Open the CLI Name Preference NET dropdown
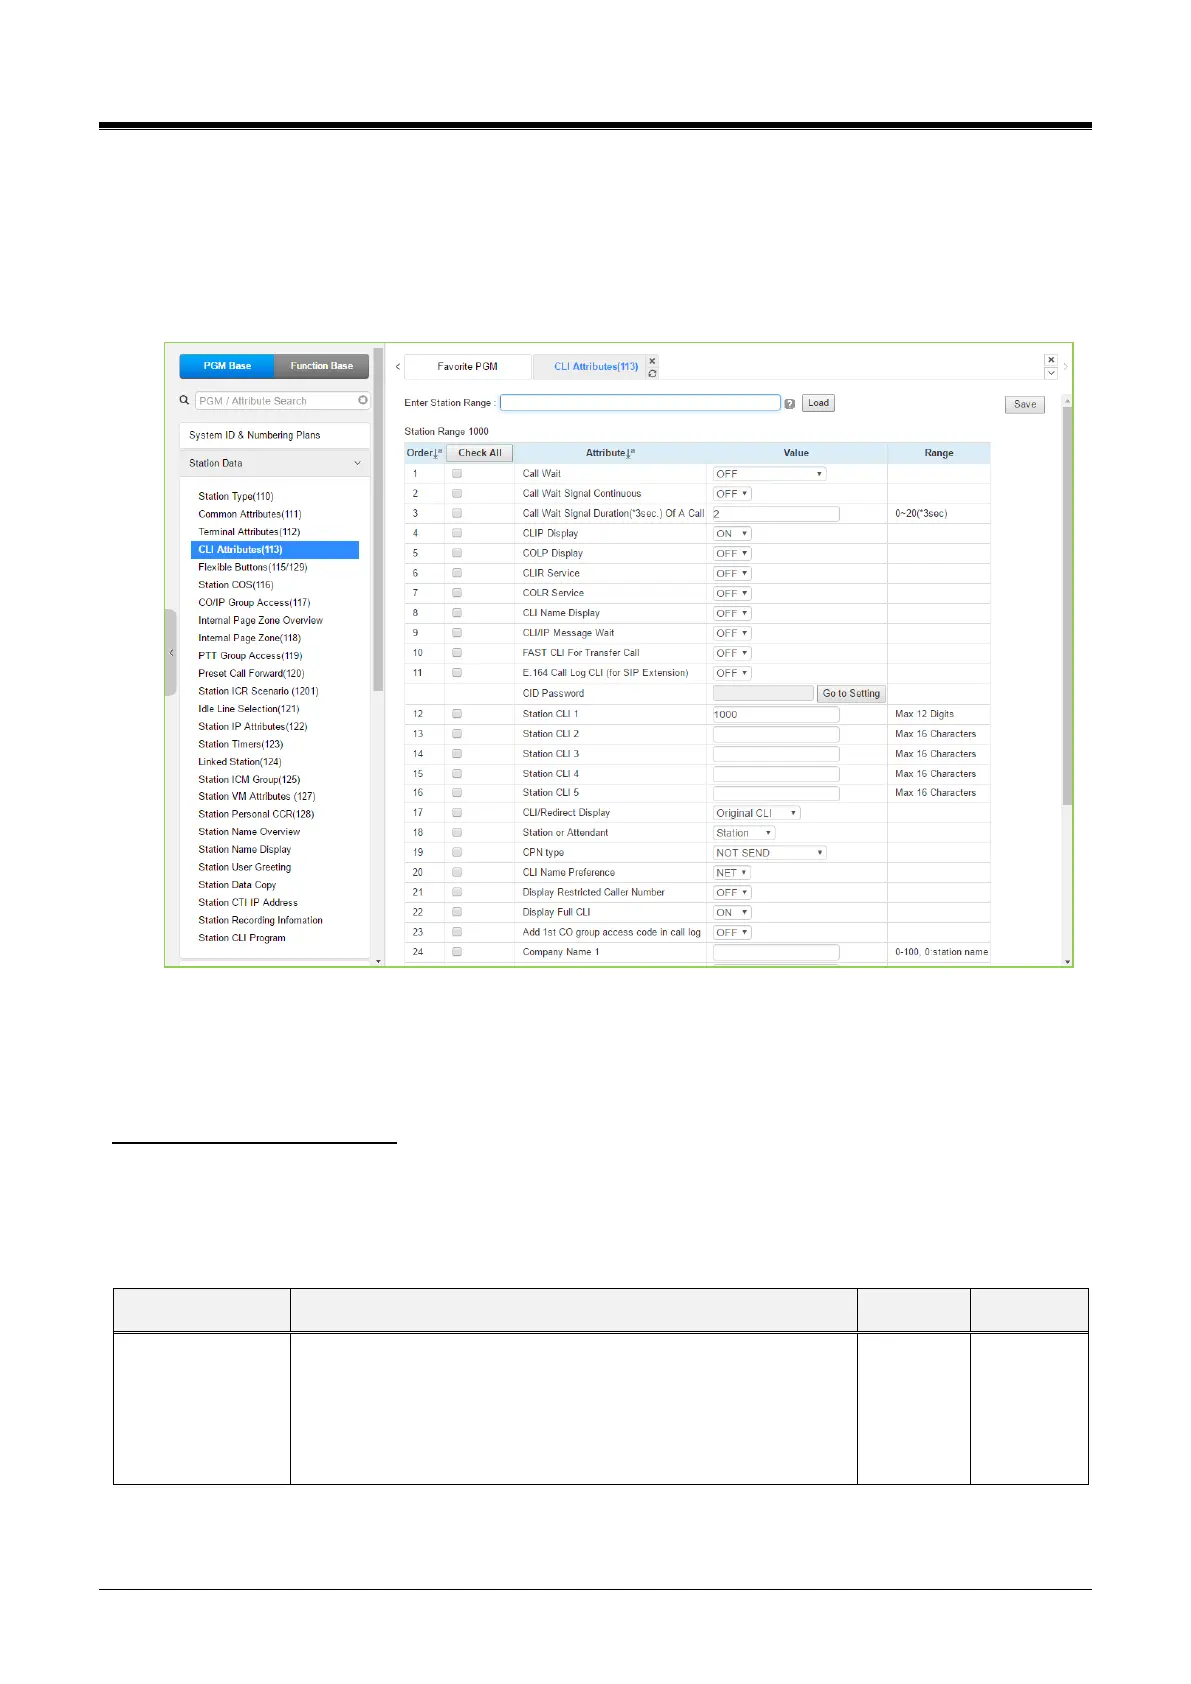Image resolution: width=1191 pixels, height=1684 pixels. pyautogui.click(x=732, y=873)
